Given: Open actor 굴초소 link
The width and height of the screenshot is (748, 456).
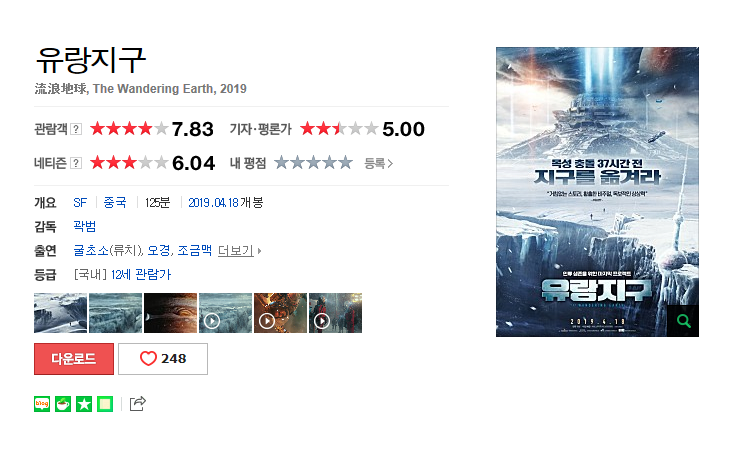Looking at the screenshot, I should tap(91, 250).
